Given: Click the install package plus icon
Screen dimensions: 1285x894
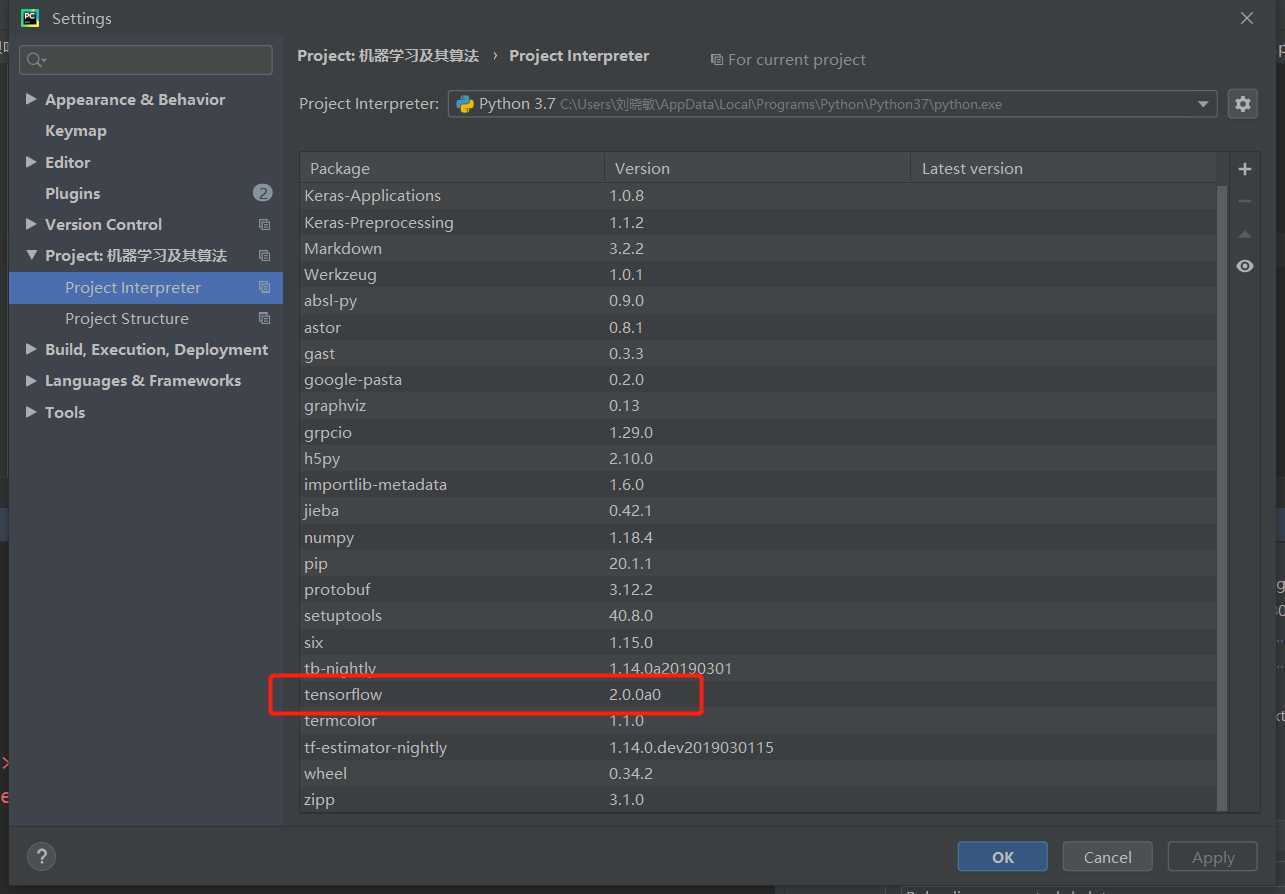Looking at the screenshot, I should tap(1245, 169).
